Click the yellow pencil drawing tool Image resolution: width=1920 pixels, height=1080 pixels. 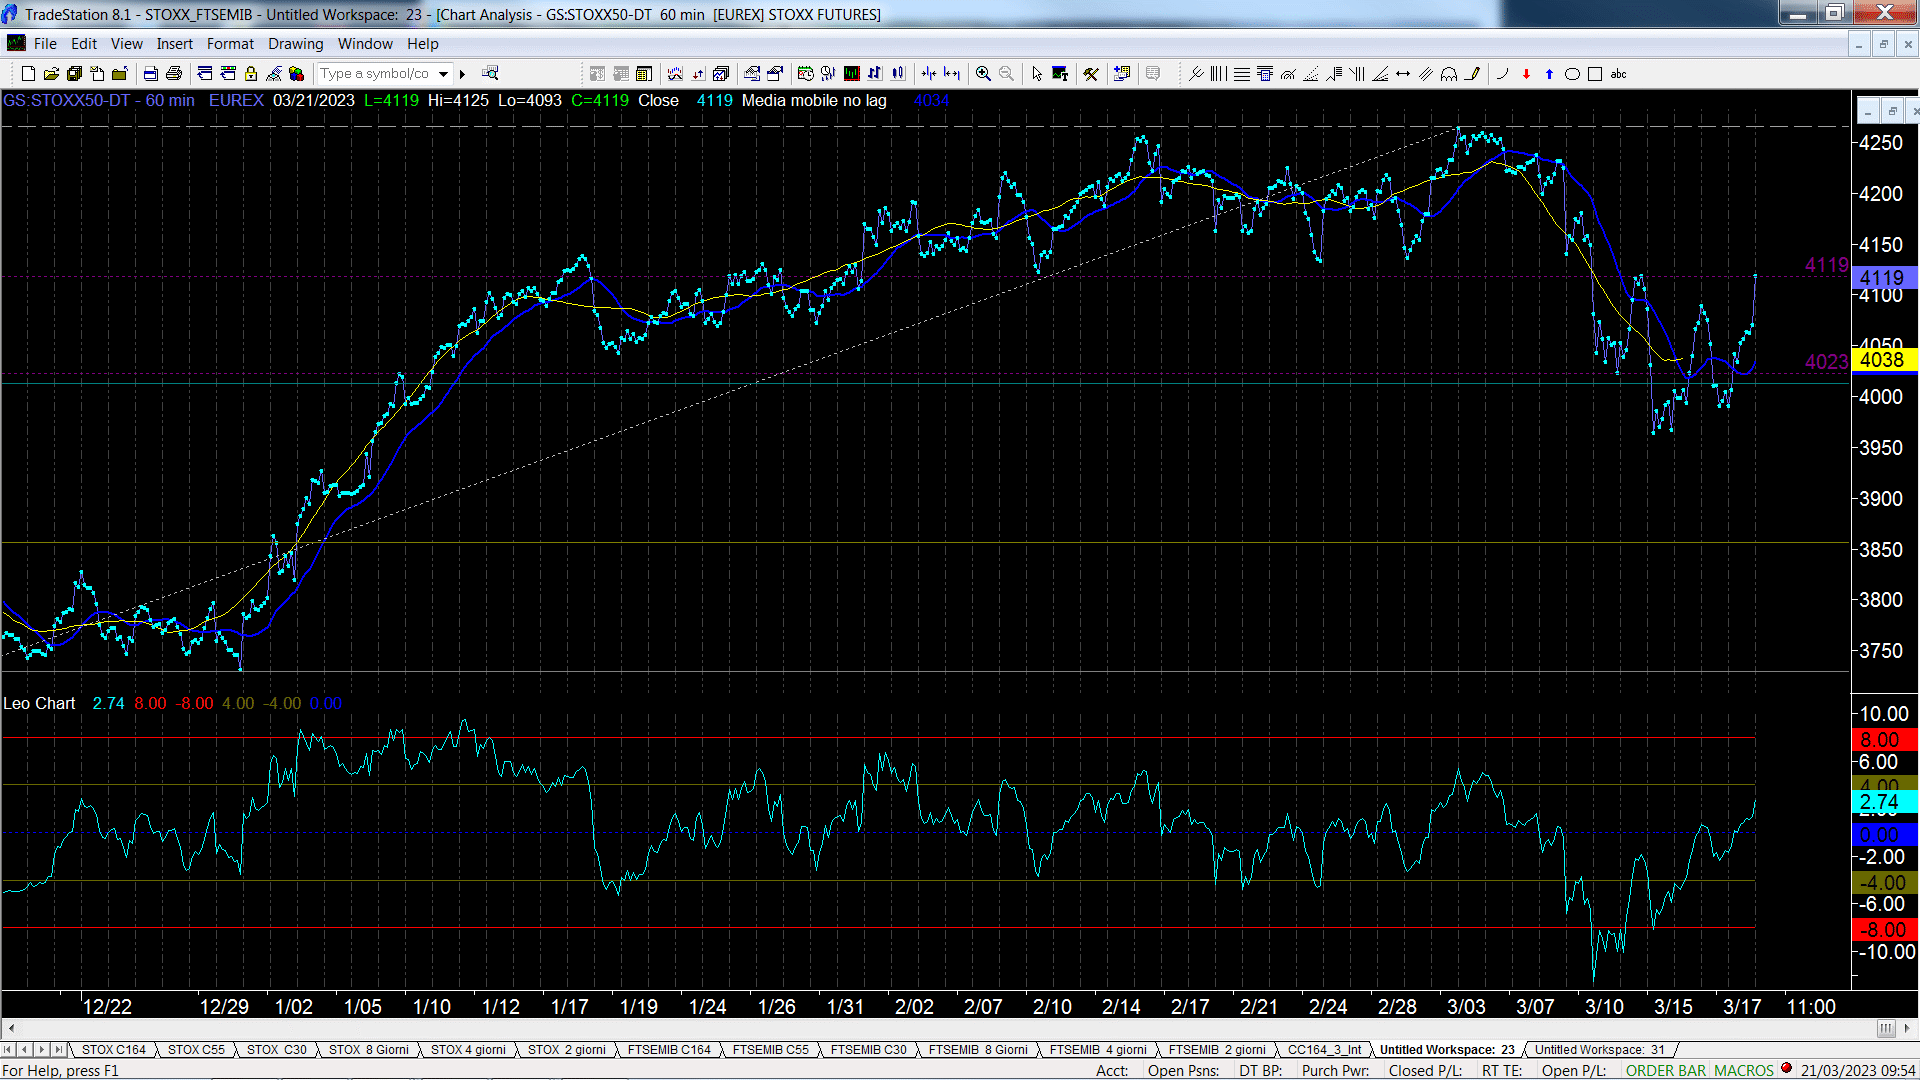(1472, 74)
